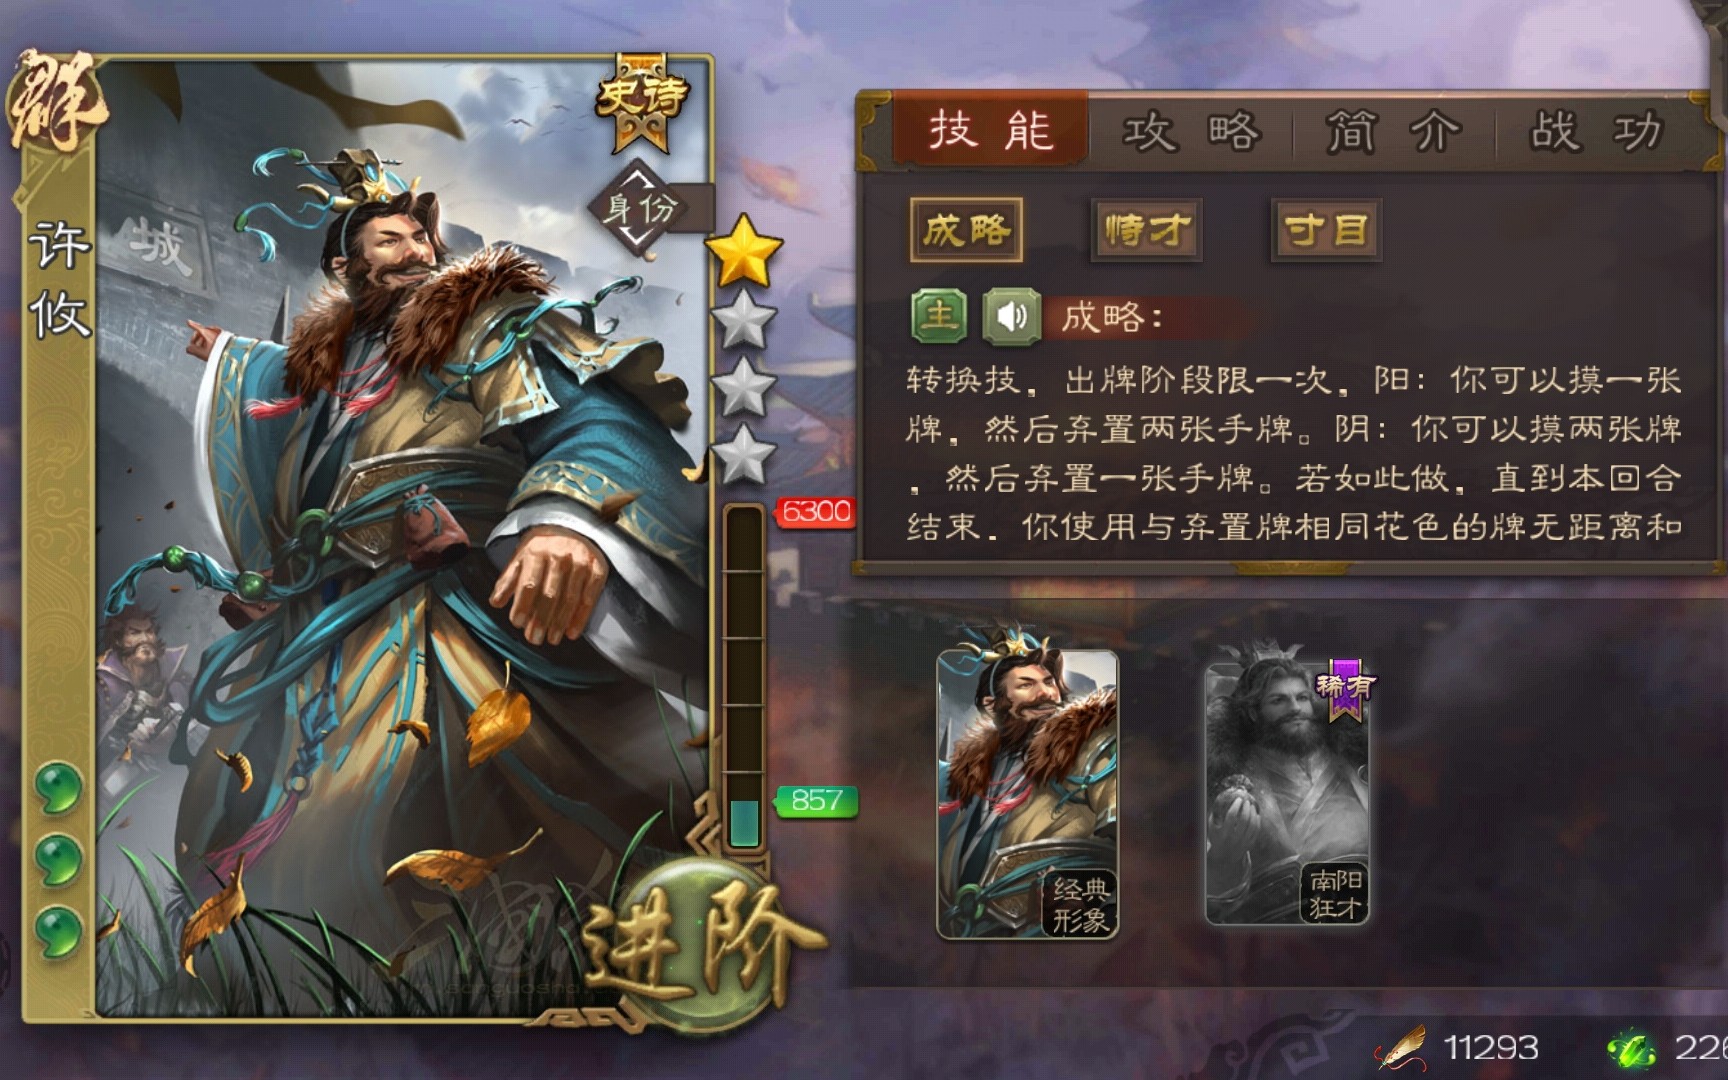
Task: Select the fourth silver star
Action: [743, 454]
